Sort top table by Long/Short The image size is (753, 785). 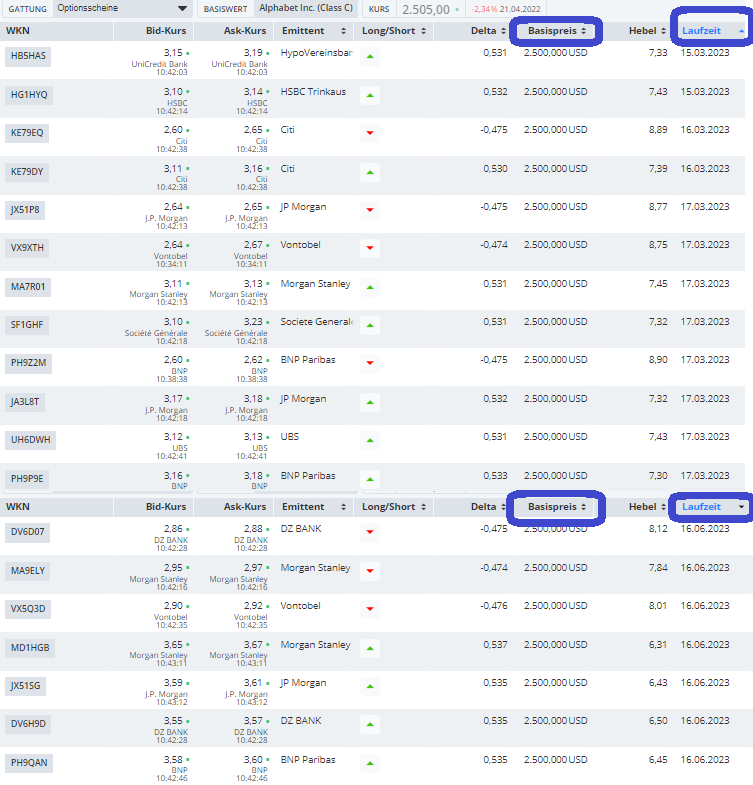[x=394, y=31]
